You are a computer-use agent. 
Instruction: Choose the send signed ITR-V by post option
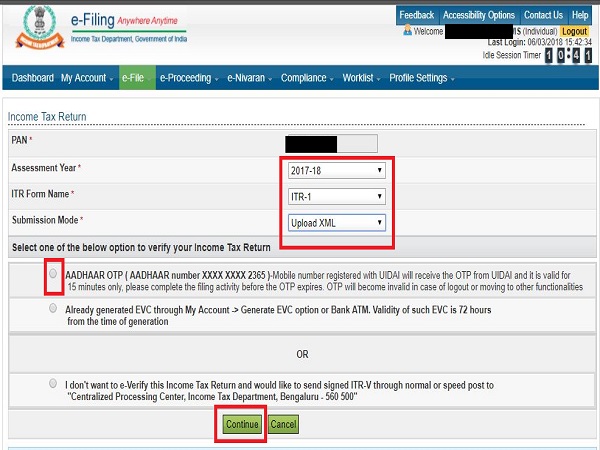tap(53, 383)
